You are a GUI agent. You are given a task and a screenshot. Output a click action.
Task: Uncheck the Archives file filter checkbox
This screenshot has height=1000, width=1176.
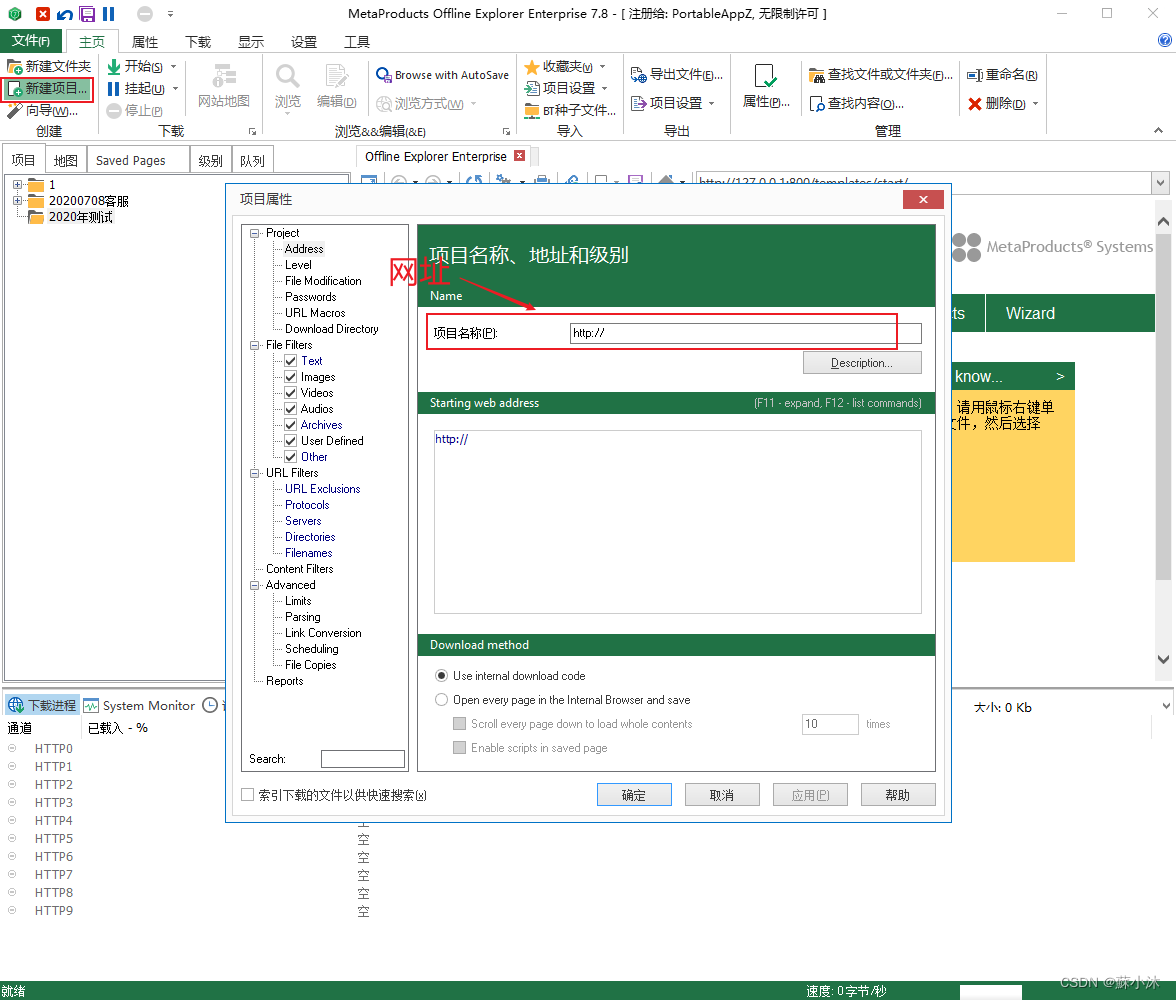tap(291, 425)
